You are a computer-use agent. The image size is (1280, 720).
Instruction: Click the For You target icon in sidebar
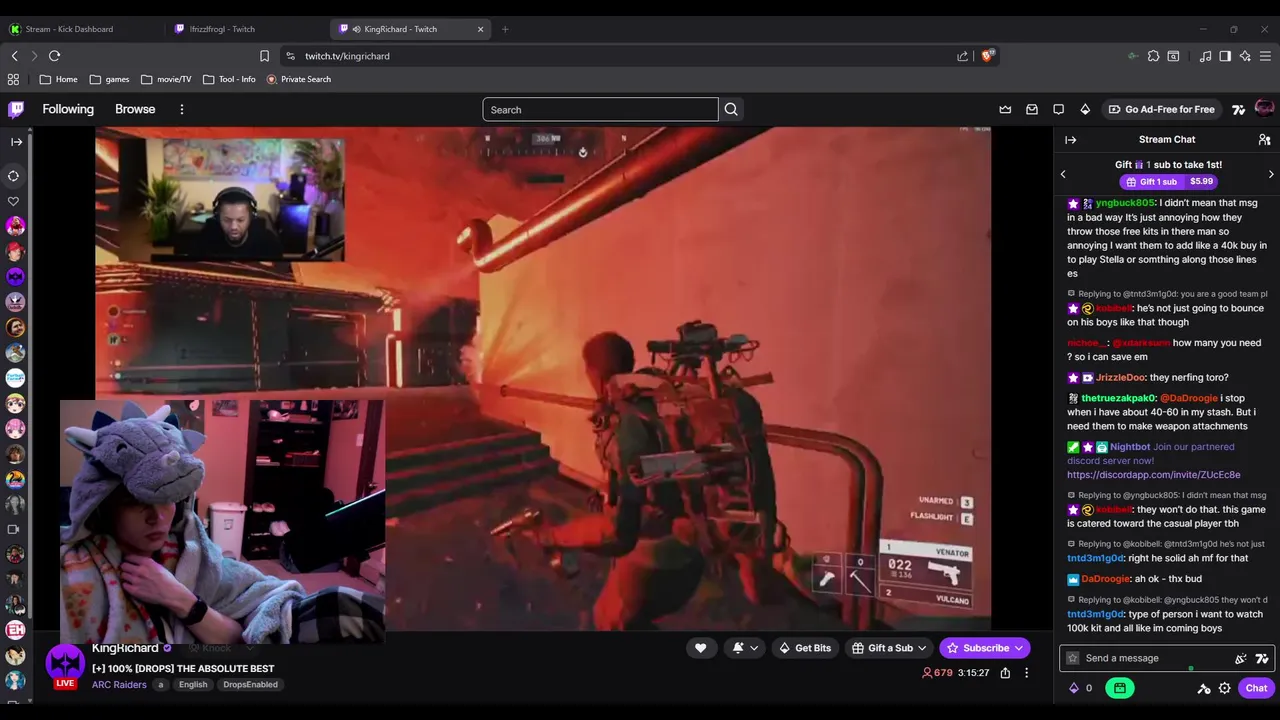[14, 176]
